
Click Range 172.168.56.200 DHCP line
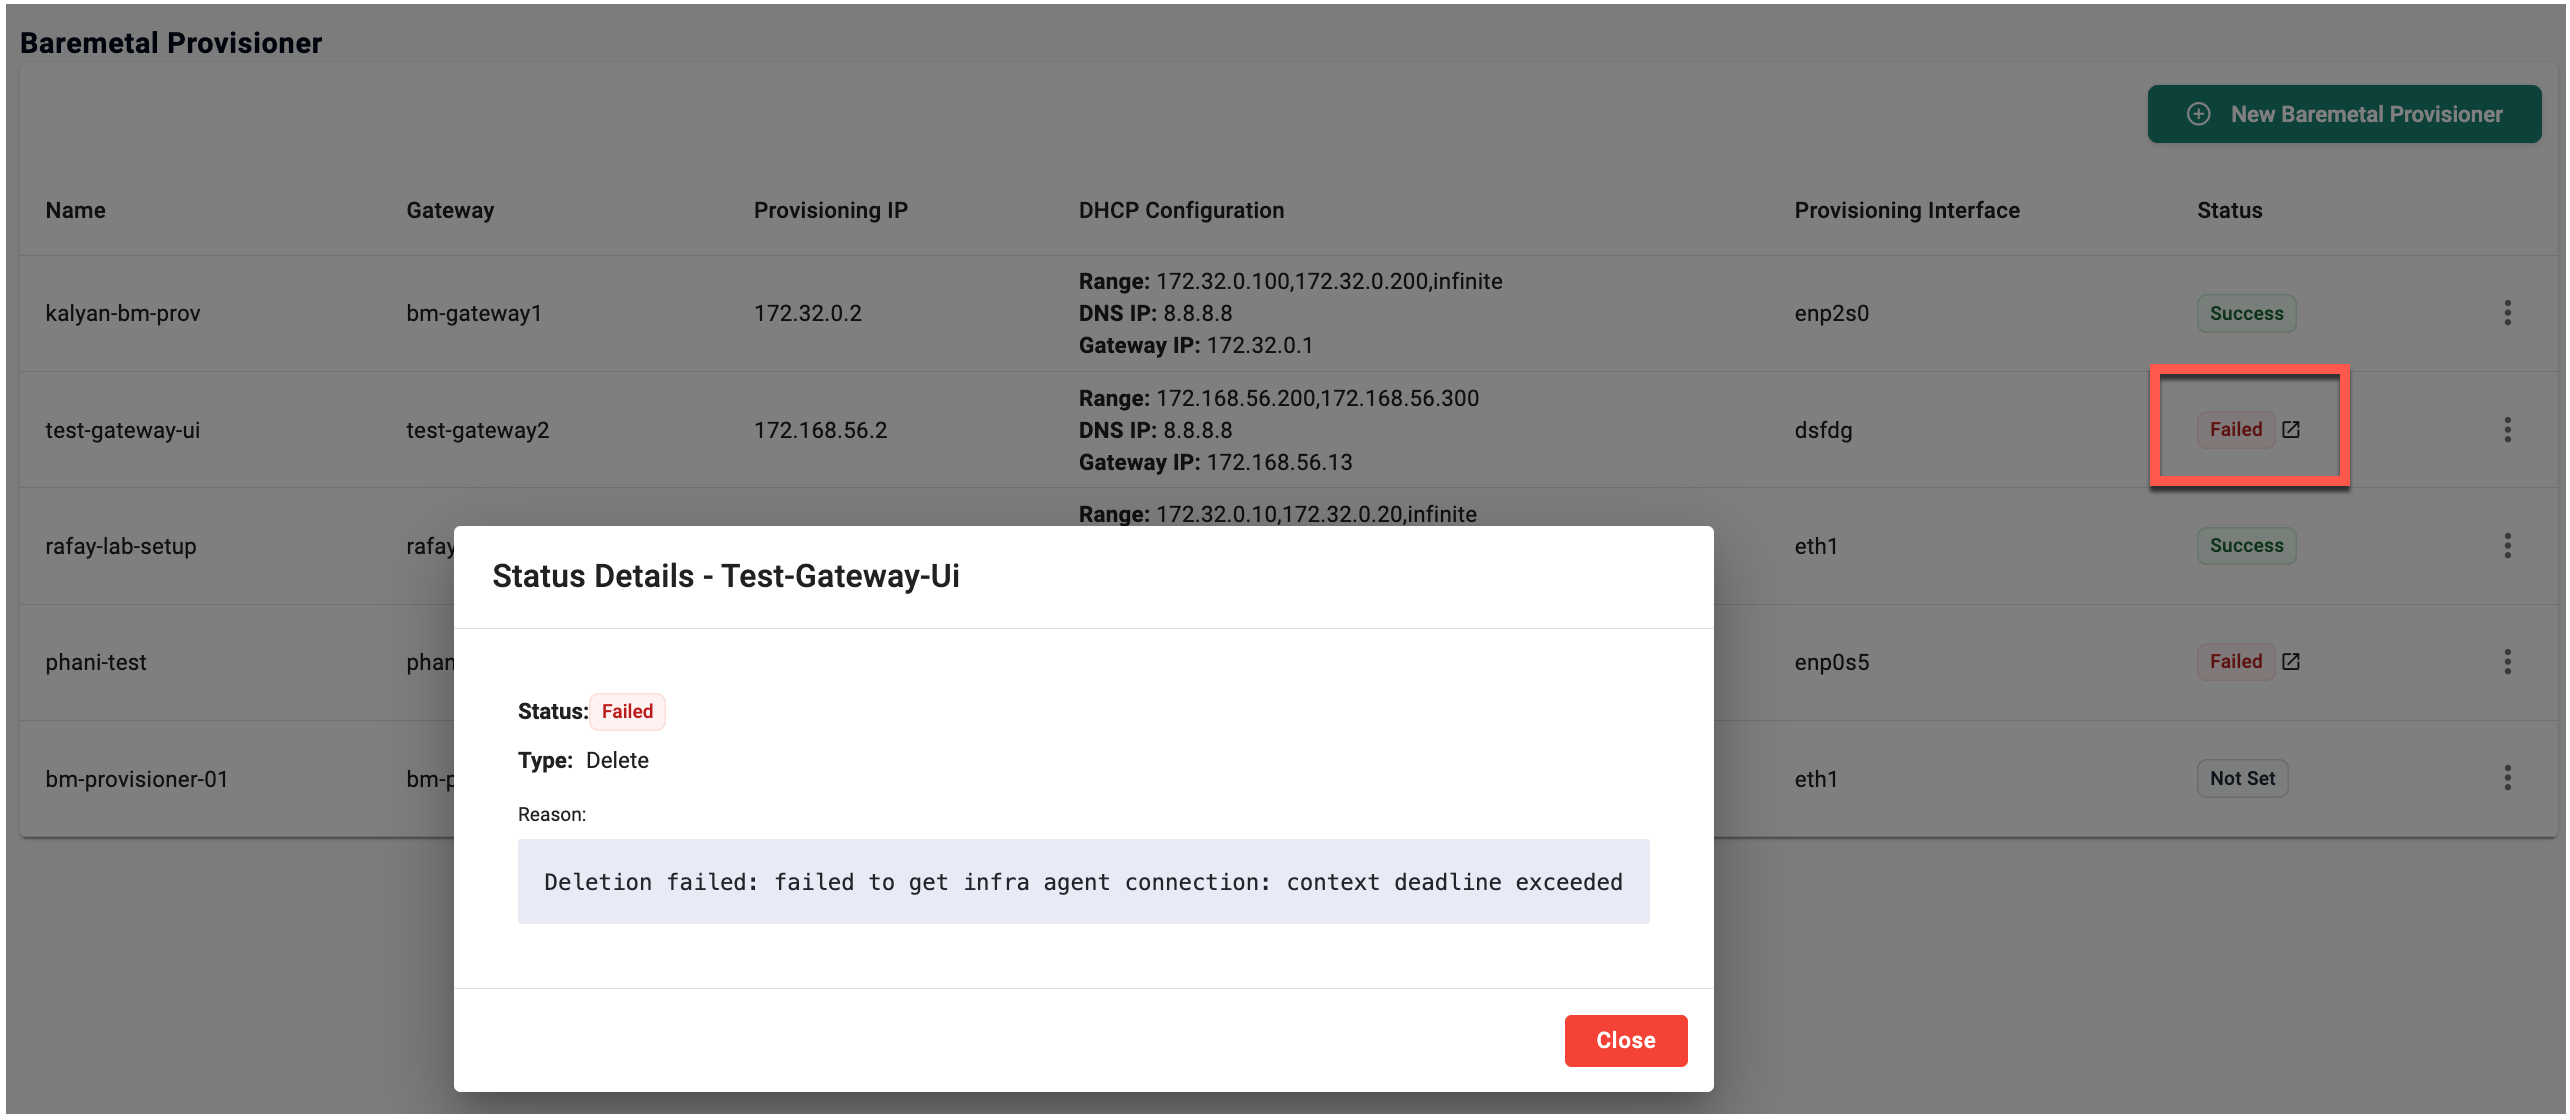point(1278,398)
